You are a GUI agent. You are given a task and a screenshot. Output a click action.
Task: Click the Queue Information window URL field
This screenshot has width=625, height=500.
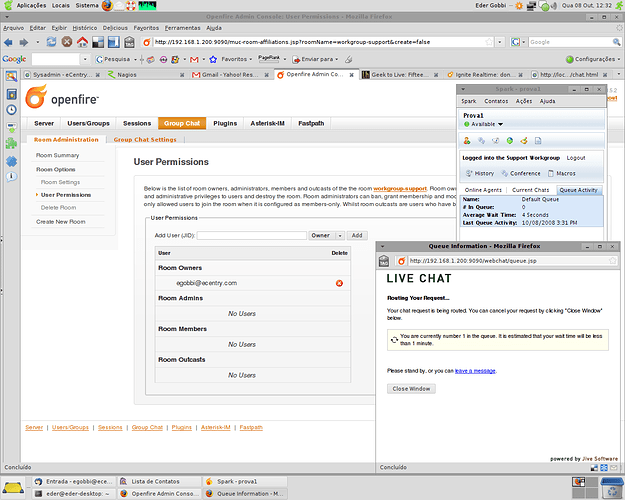click(509, 261)
